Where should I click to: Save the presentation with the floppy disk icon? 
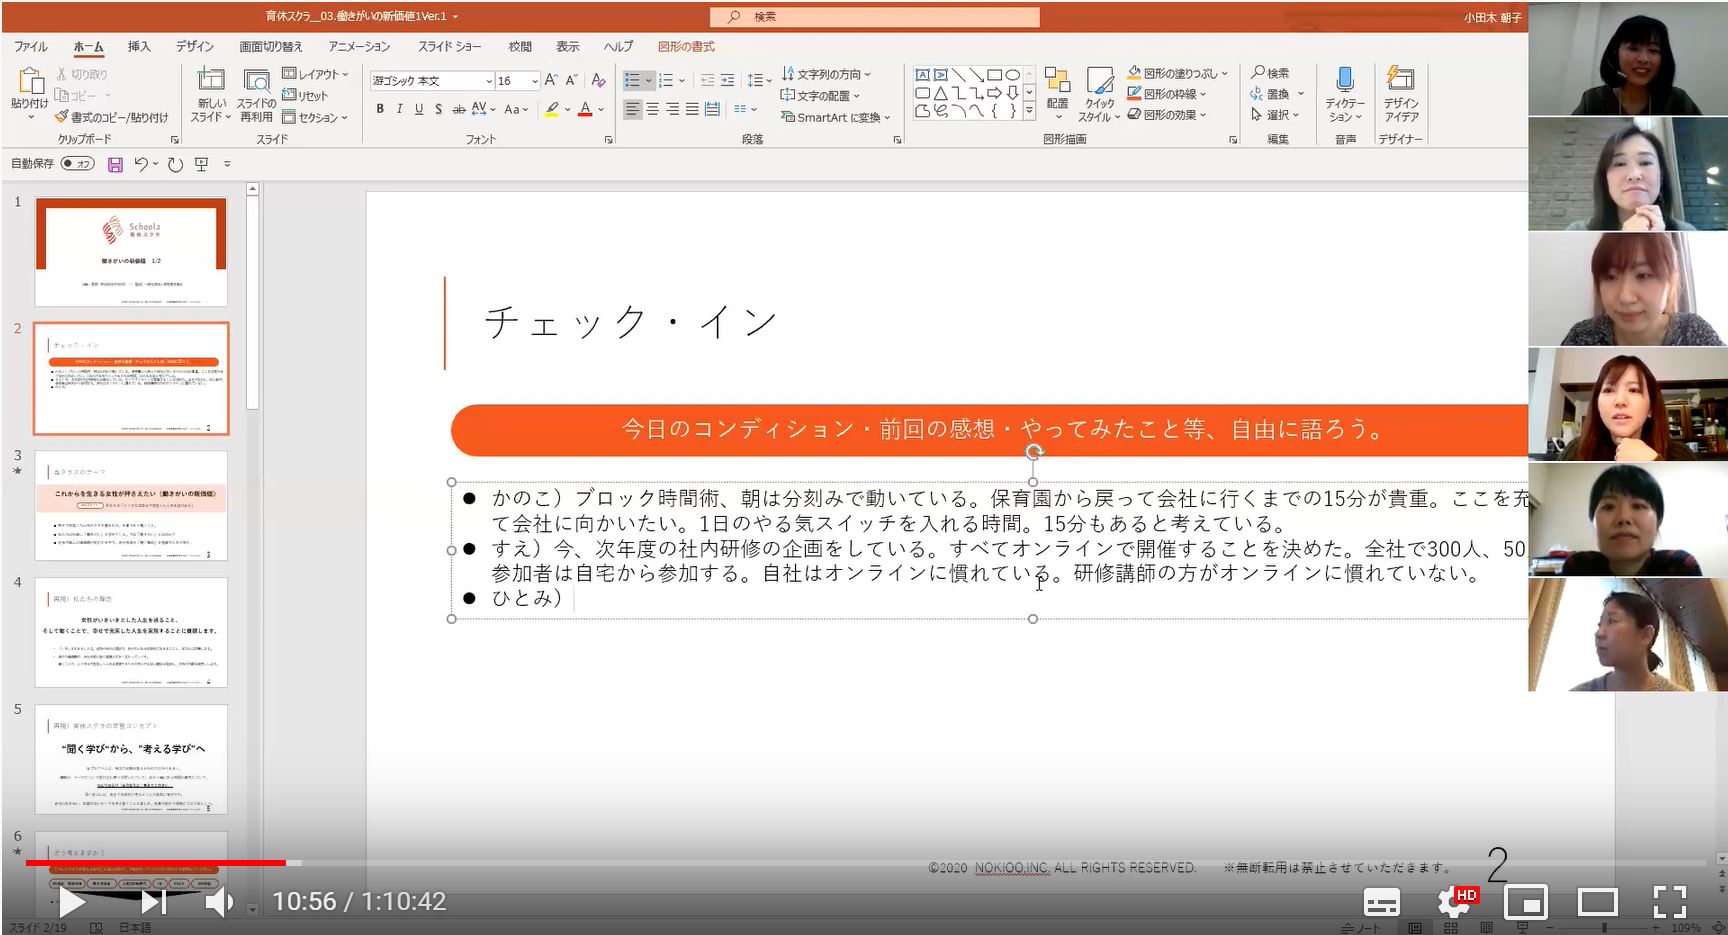click(x=115, y=164)
